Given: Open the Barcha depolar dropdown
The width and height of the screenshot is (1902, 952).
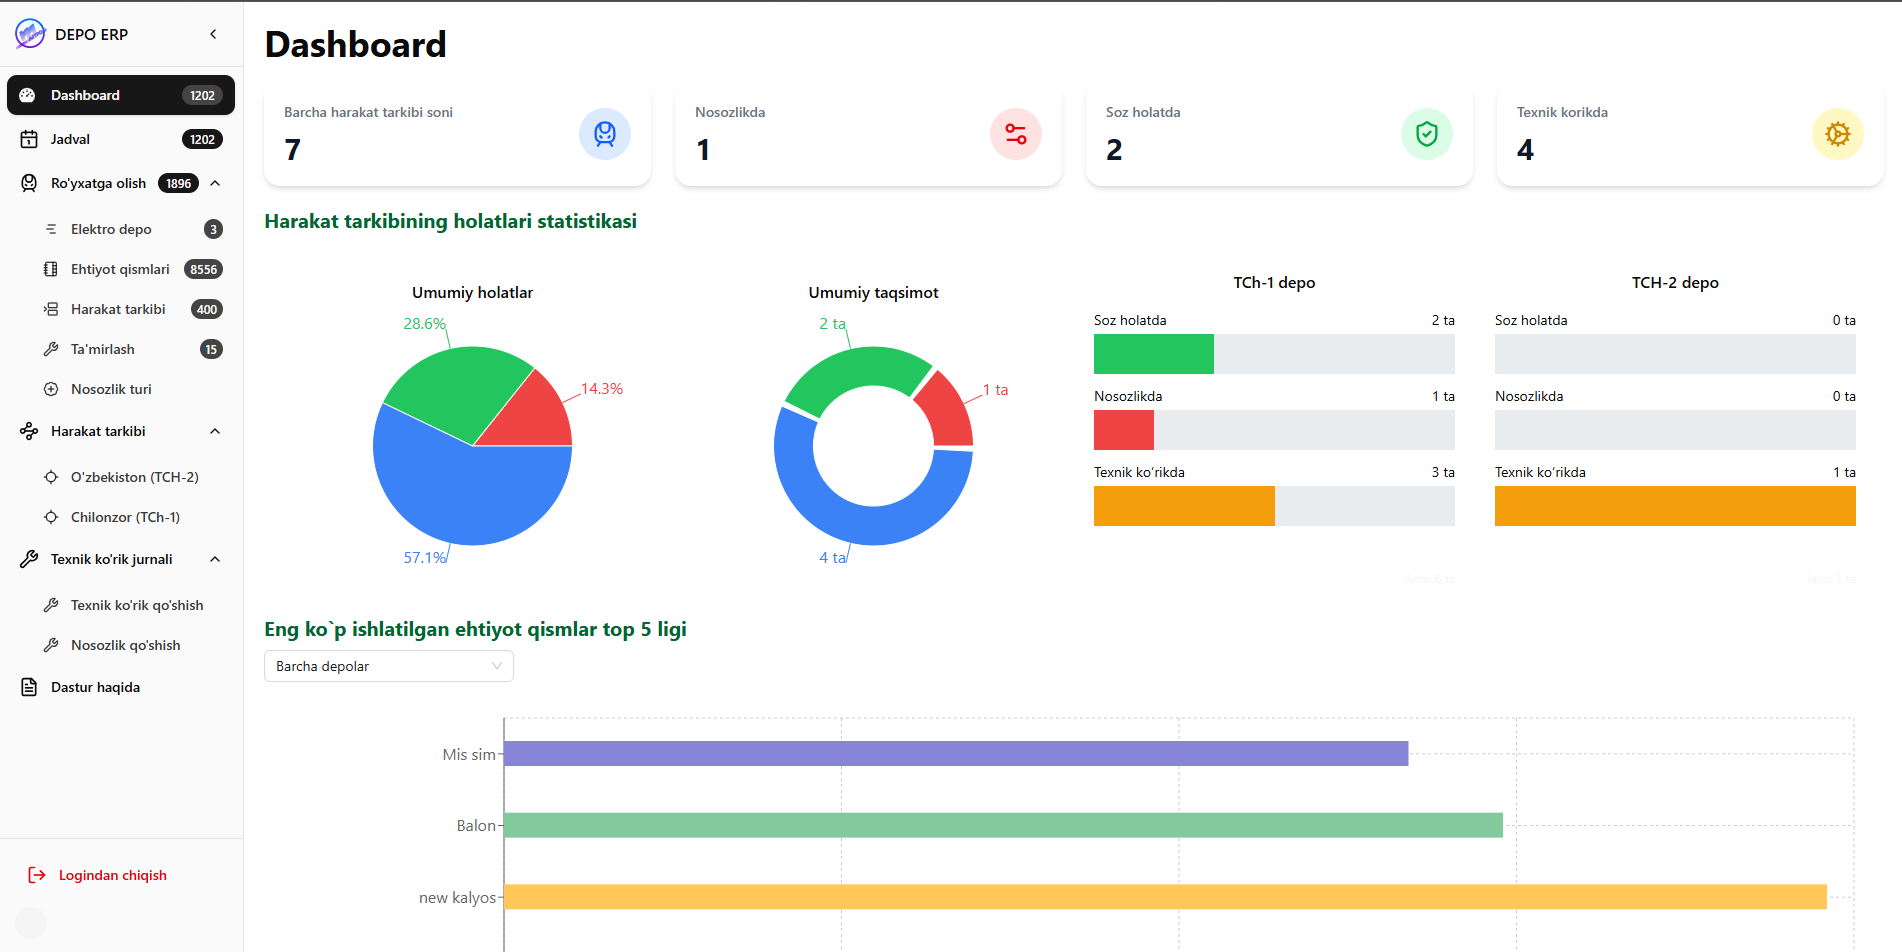Looking at the screenshot, I should pos(388,667).
